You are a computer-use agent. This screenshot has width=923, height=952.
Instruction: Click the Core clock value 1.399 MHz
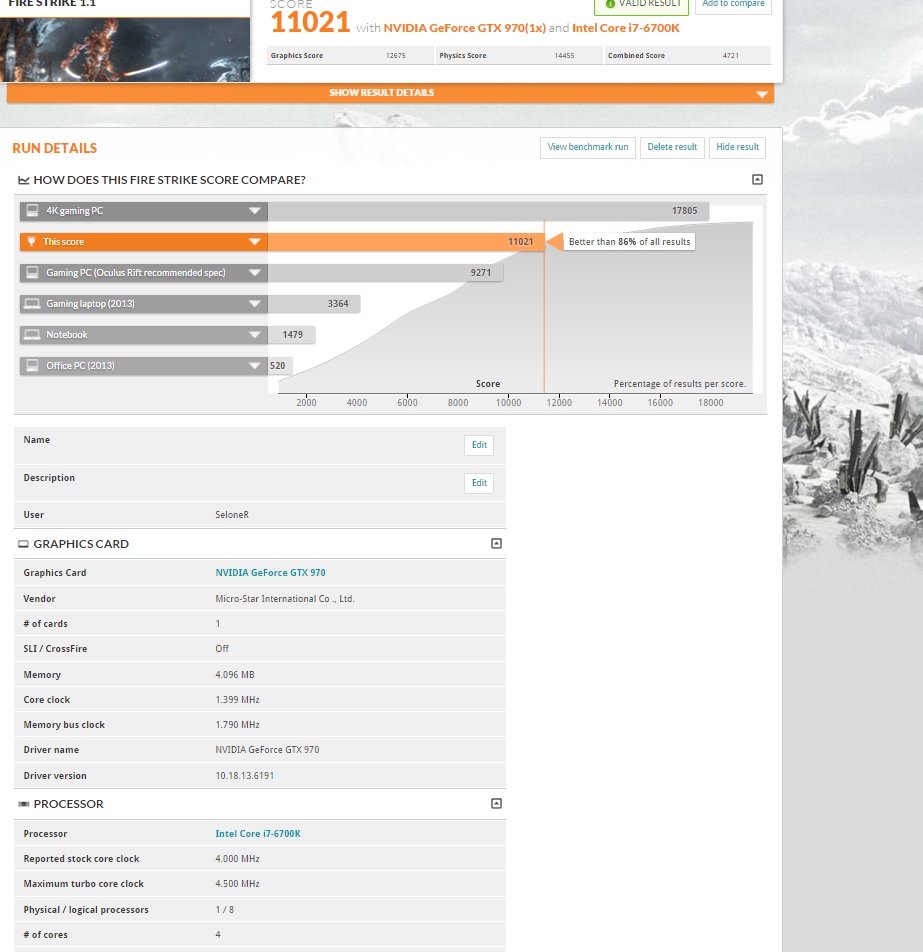pos(237,700)
